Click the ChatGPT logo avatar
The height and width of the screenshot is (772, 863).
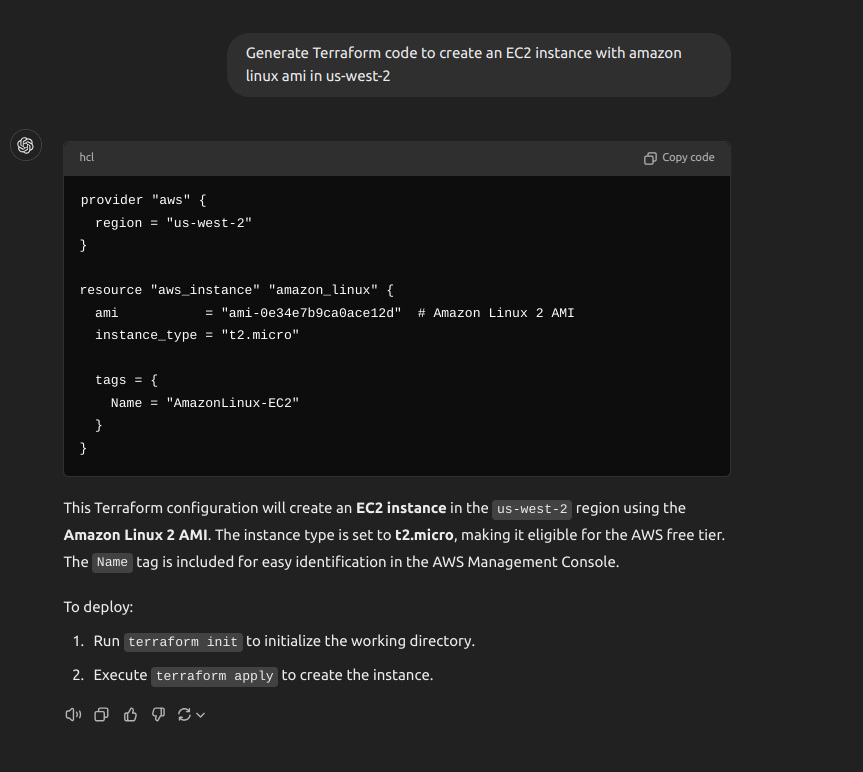click(26, 145)
